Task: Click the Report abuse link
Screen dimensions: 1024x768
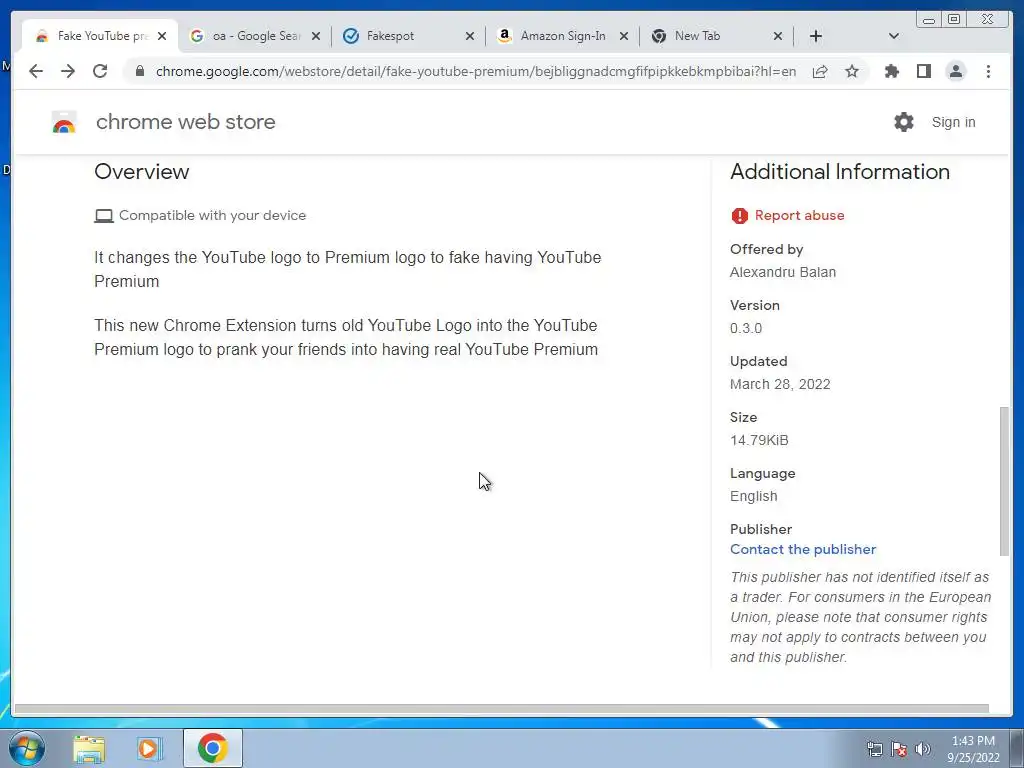Action: 799,216
